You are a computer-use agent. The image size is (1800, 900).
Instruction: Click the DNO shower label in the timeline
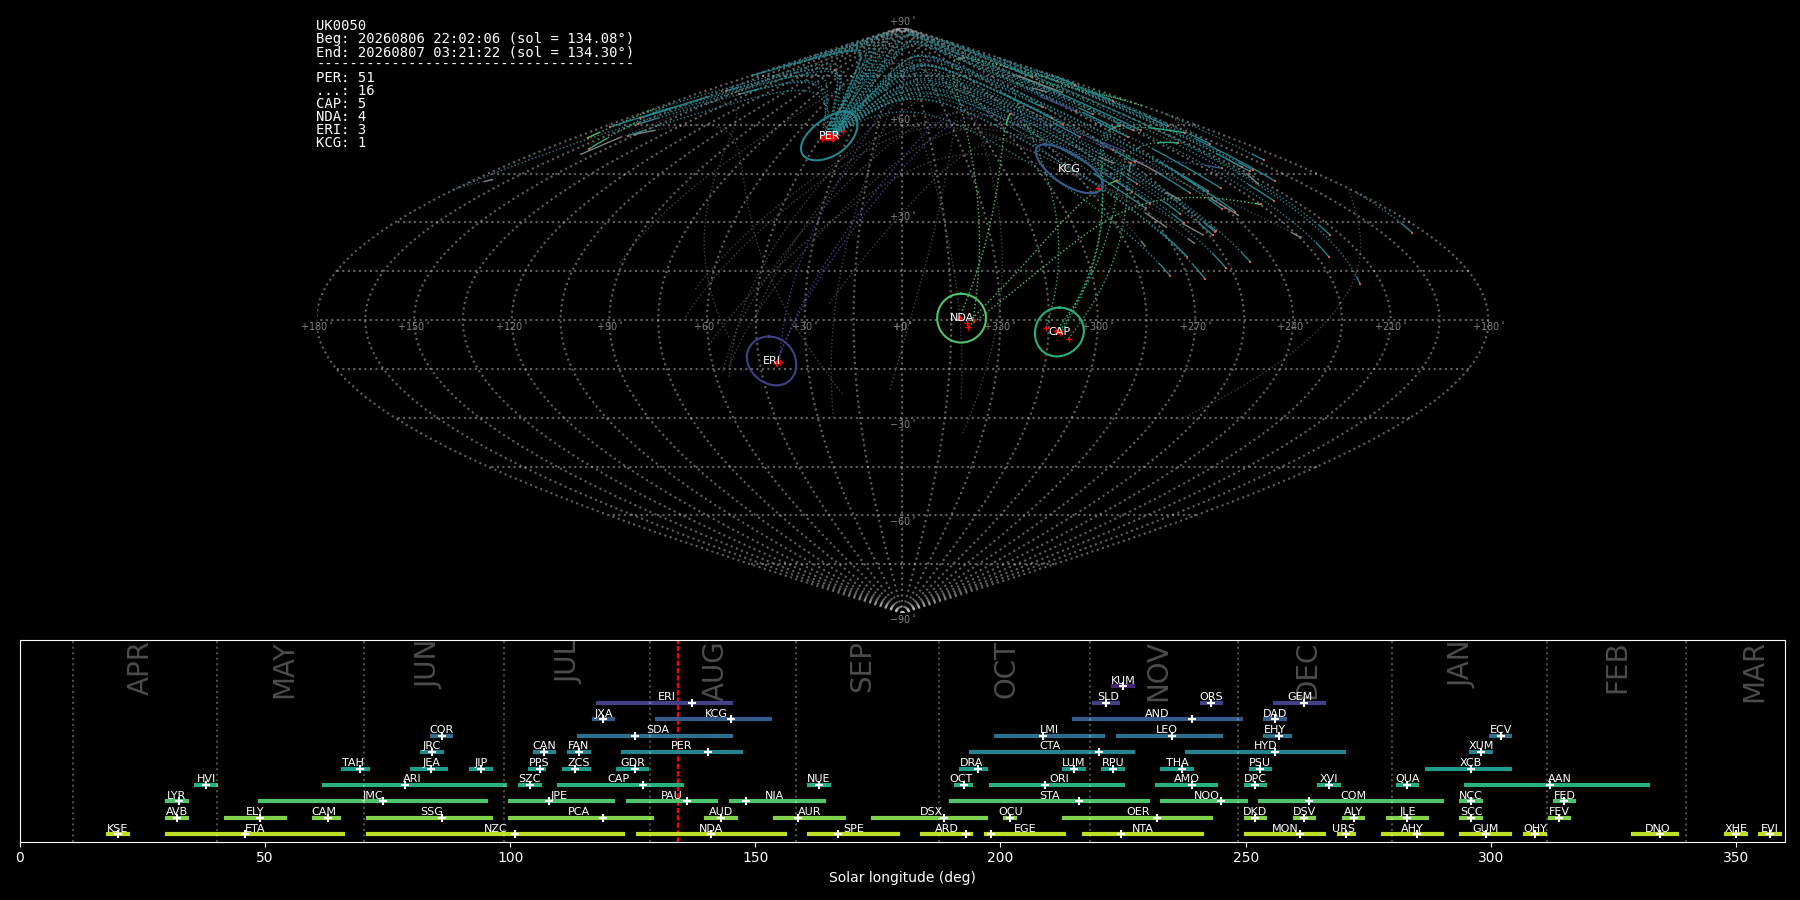[x=1657, y=829]
